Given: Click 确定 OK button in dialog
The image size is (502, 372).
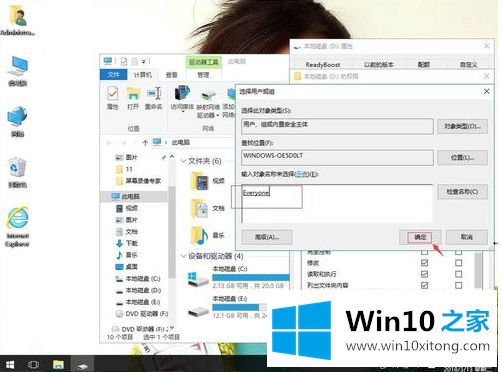Looking at the screenshot, I should tap(420, 237).
